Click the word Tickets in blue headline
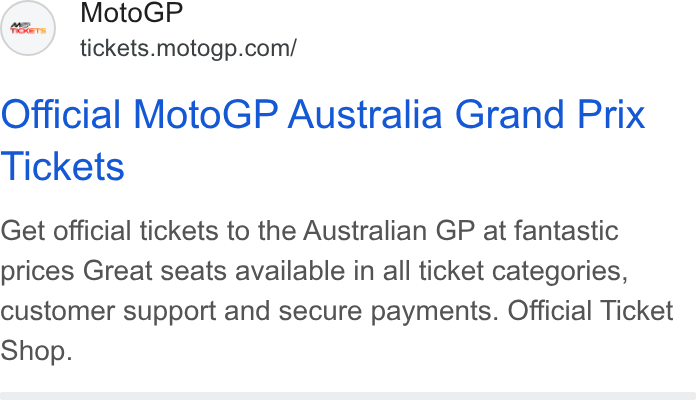 (62, 166)
